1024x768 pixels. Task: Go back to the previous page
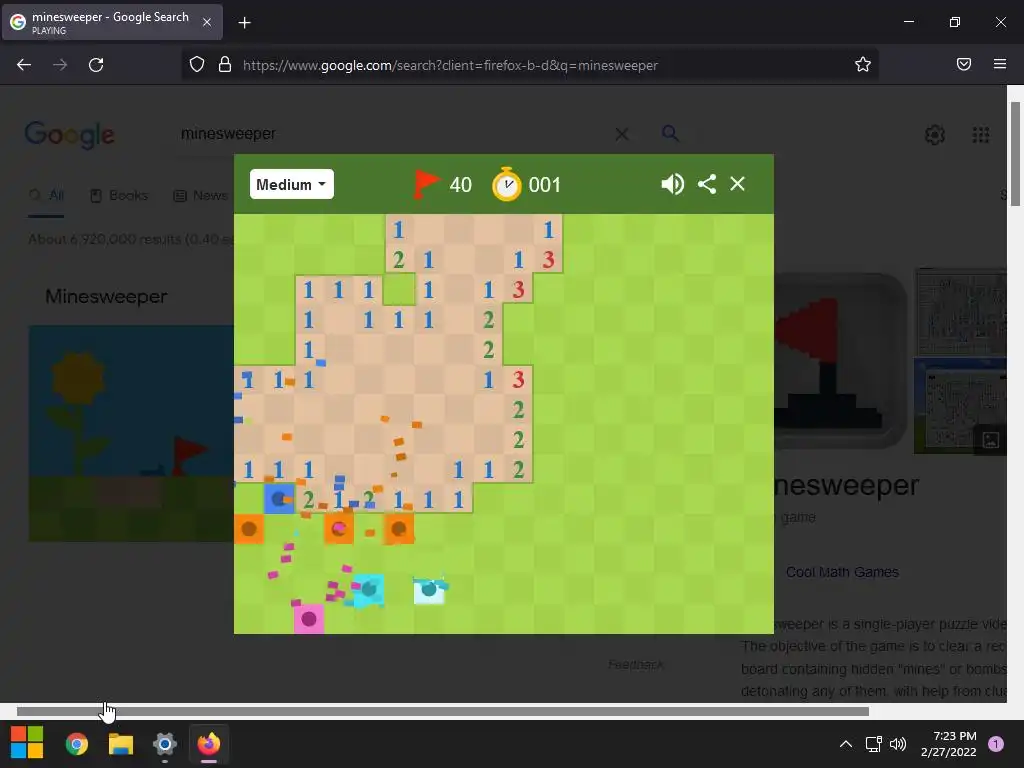(x=24, y=65)
